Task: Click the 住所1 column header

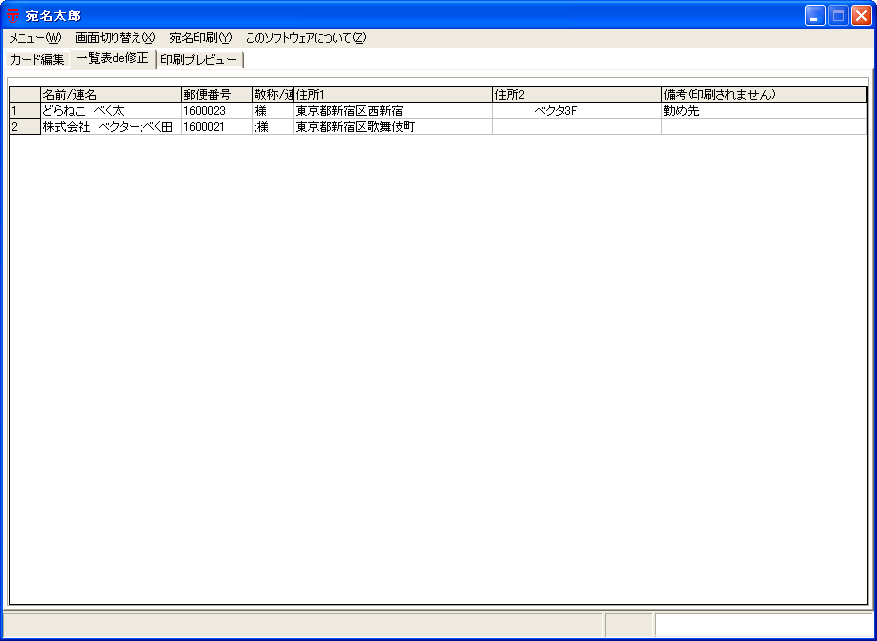Action: click(x=393, y=95)
